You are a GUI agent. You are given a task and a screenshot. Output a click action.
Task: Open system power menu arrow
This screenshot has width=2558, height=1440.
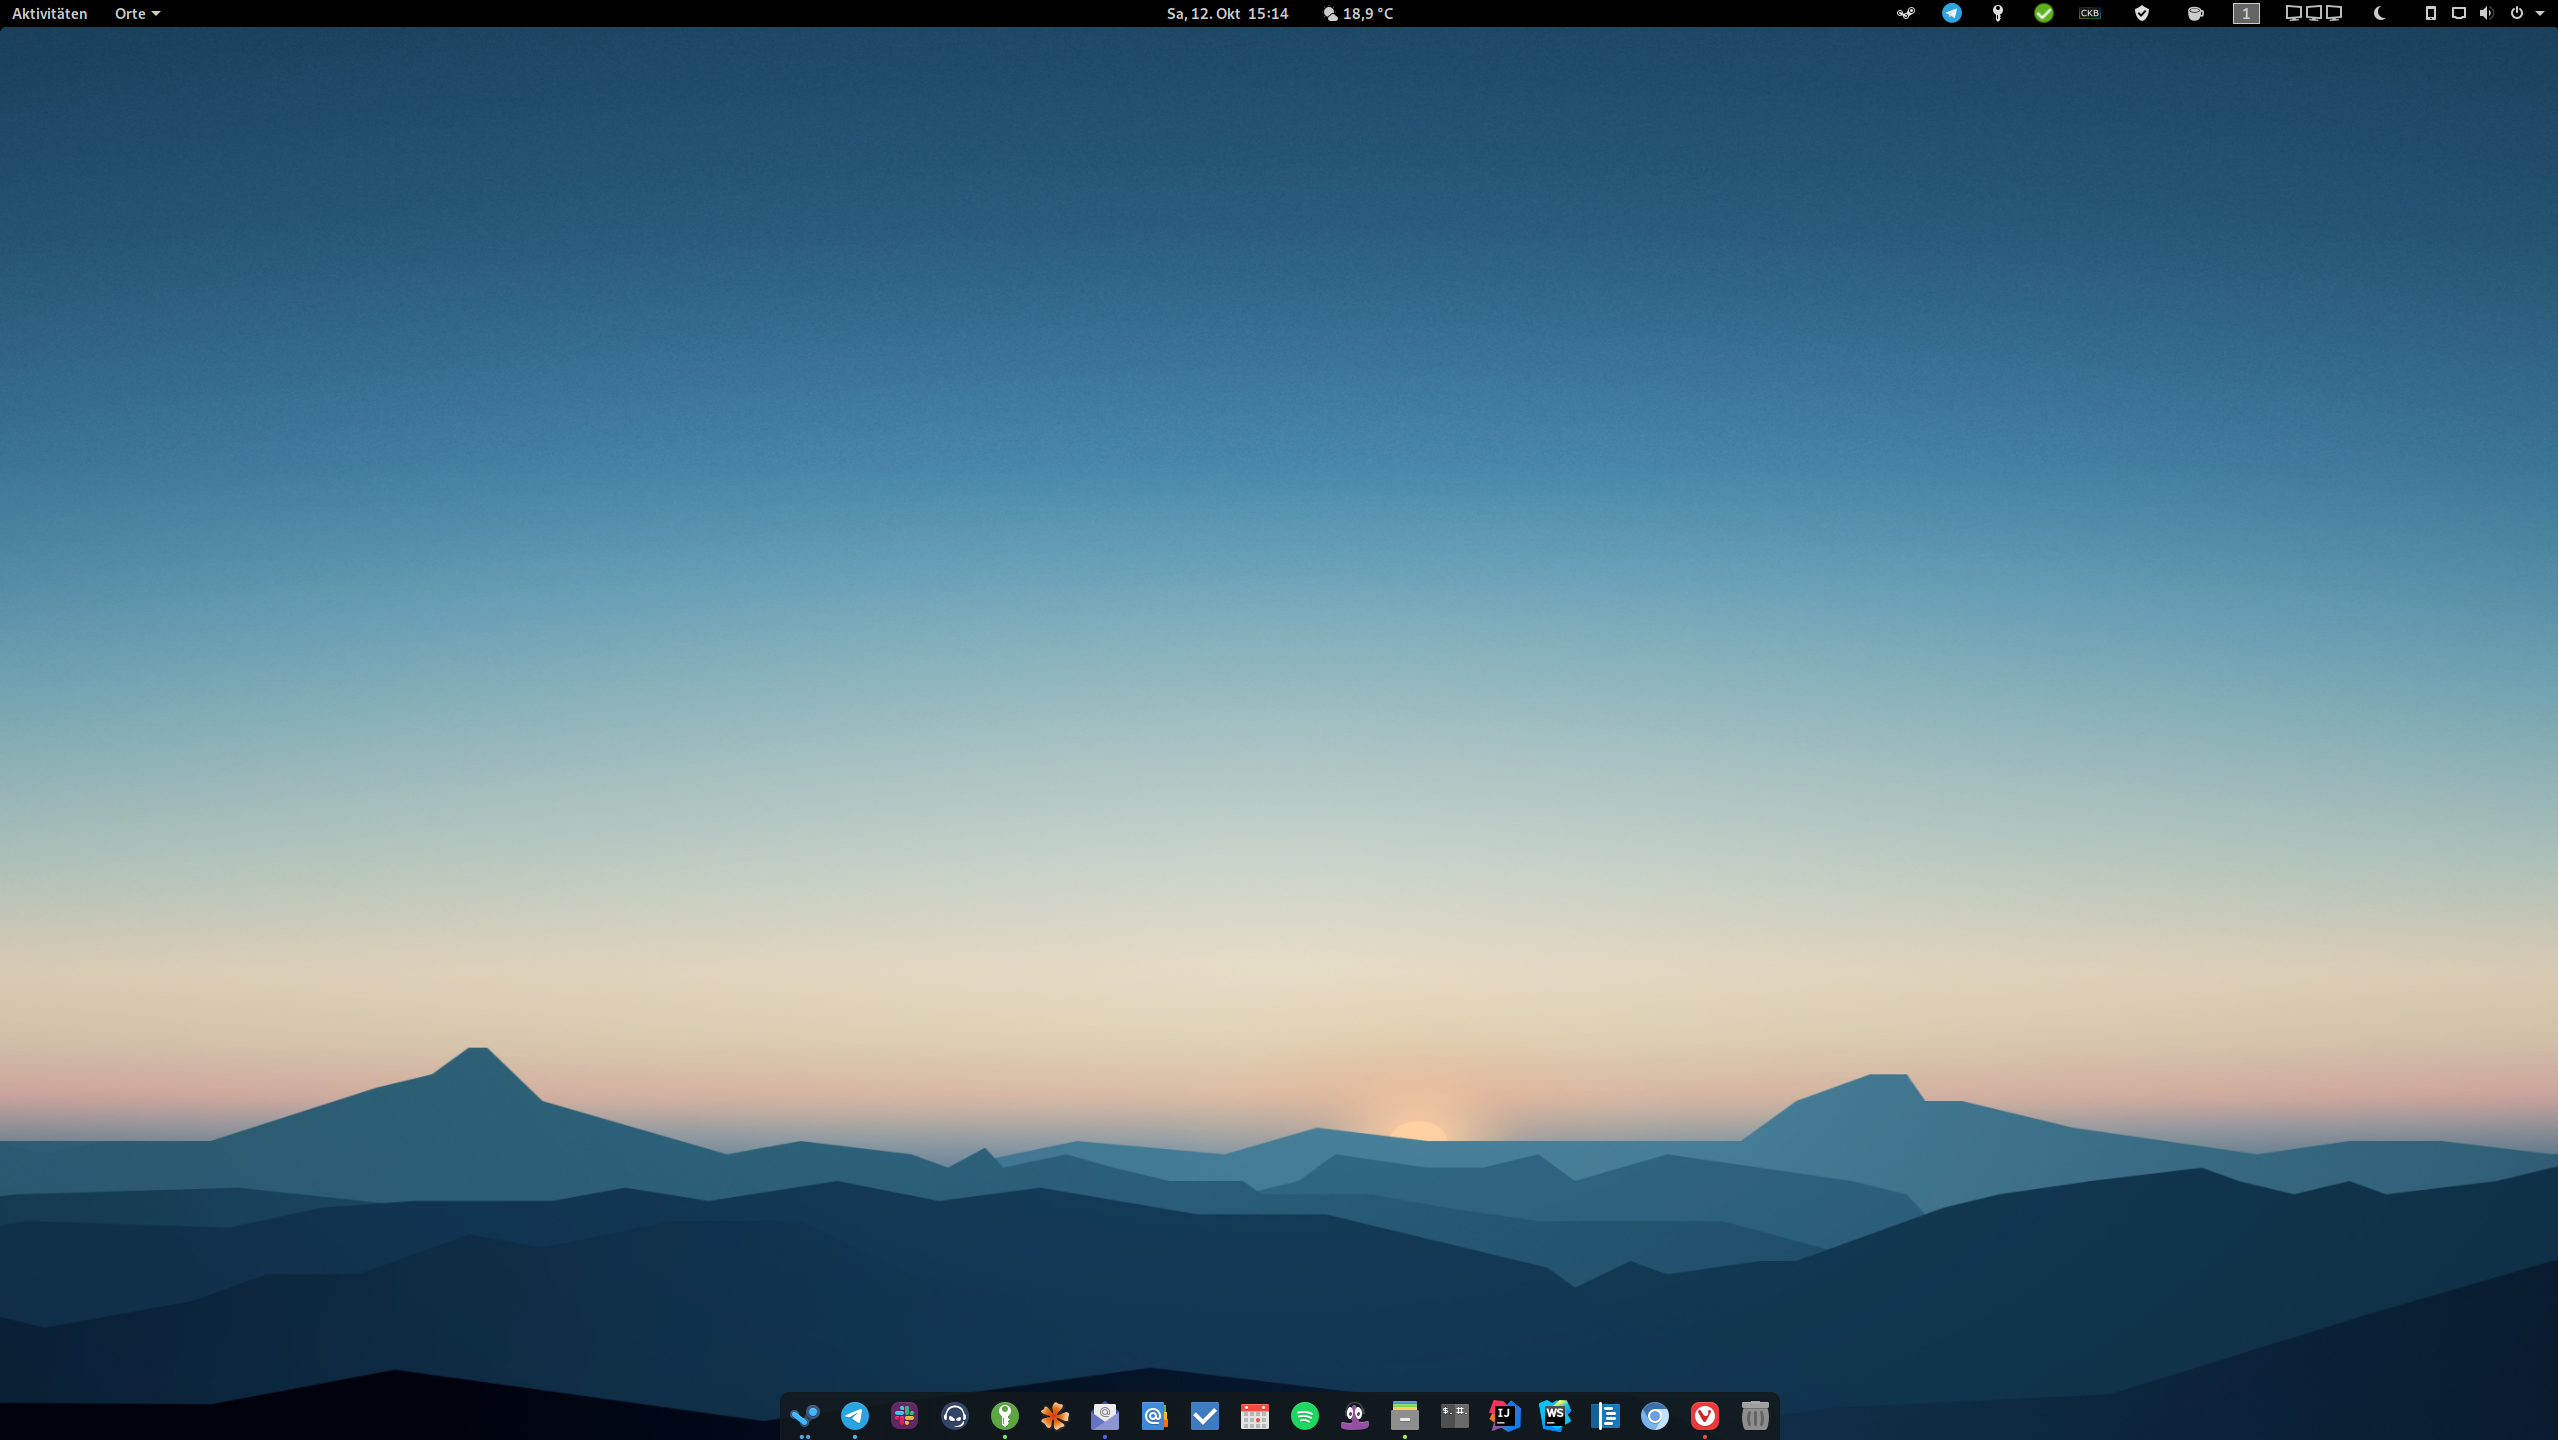2540,13
